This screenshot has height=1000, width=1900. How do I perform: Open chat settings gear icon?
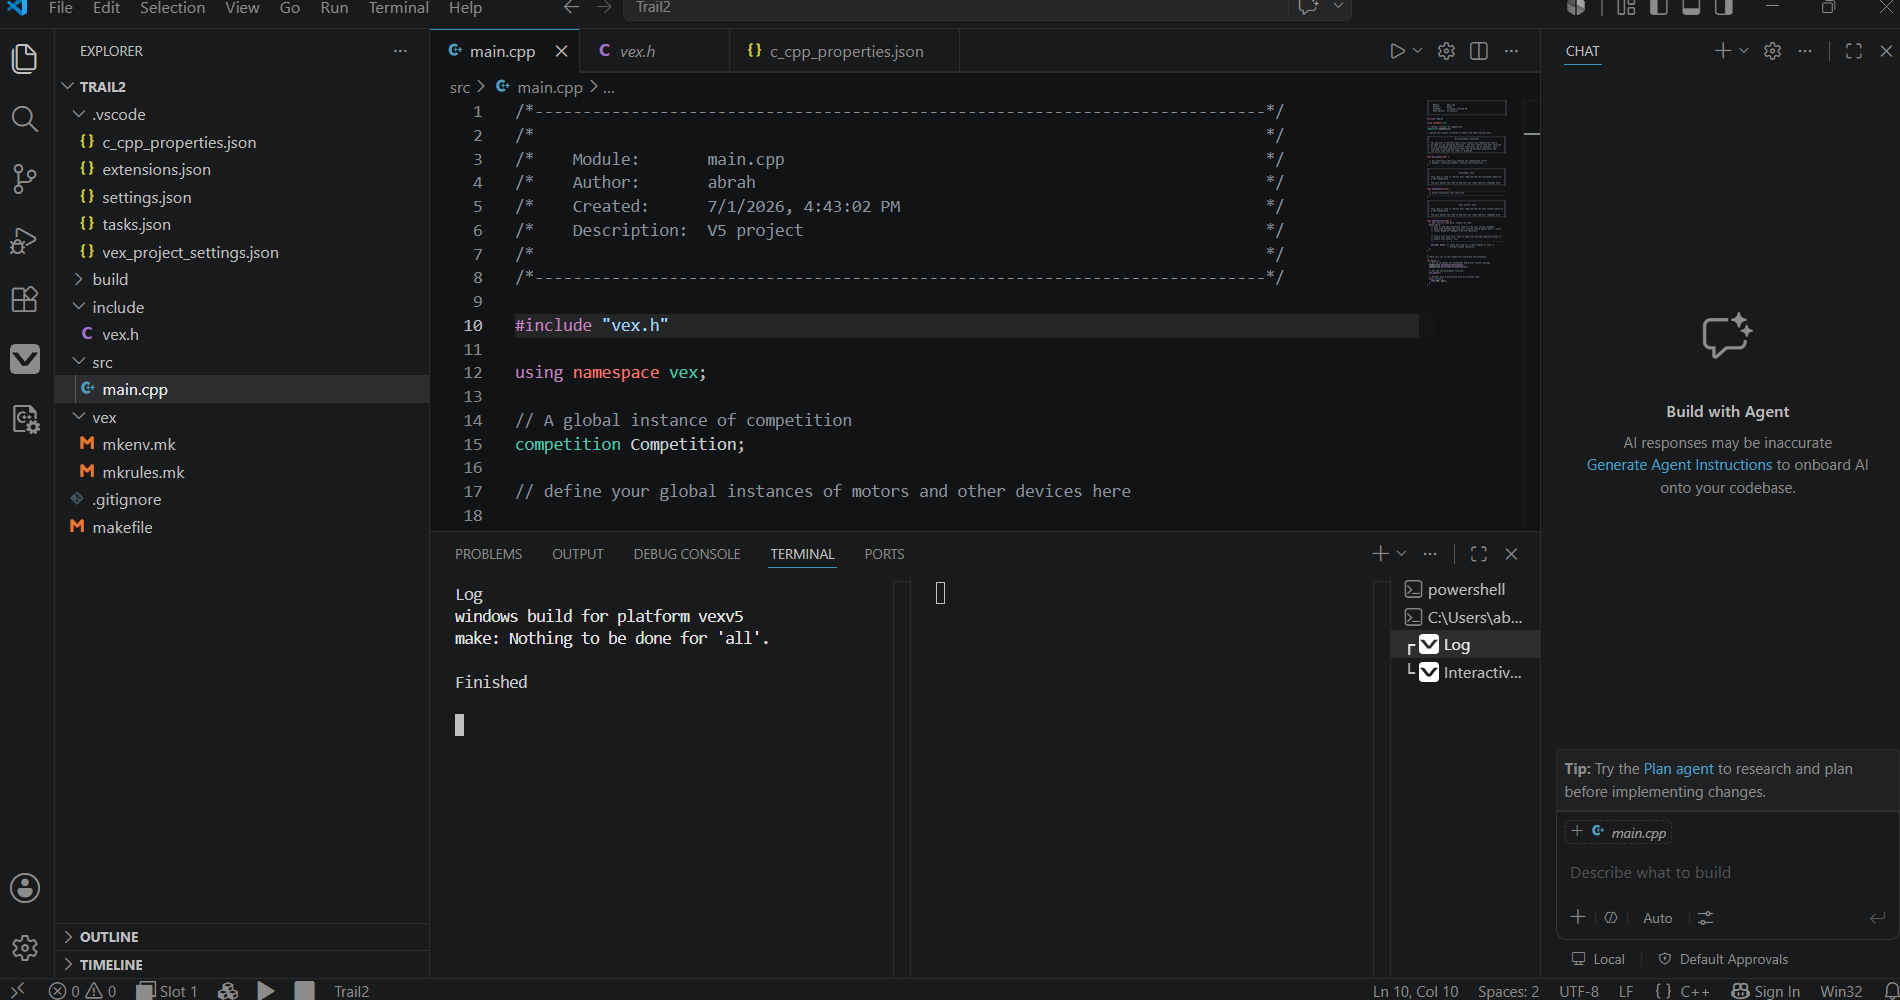(1772, 51)
